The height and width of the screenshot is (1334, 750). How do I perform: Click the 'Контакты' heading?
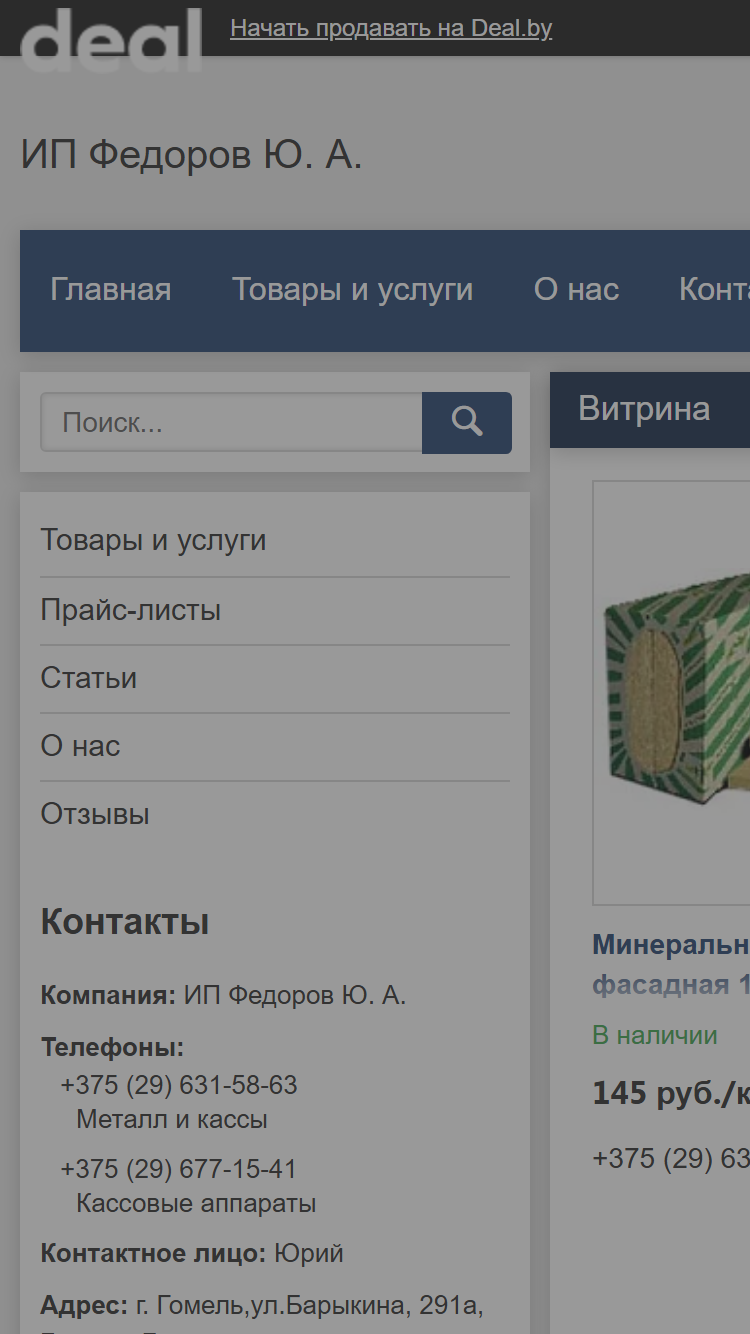pos(125,922)
